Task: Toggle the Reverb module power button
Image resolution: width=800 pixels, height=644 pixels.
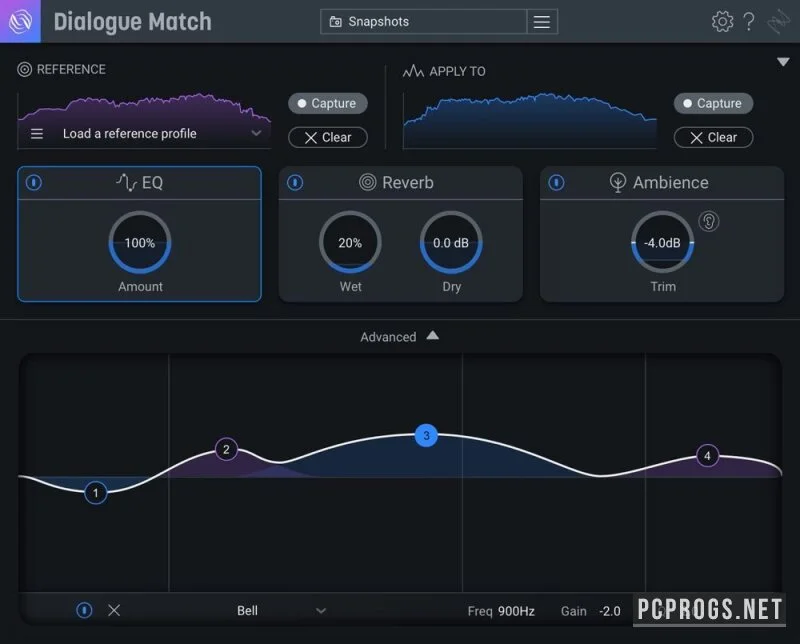Action: click(x=295, y=182)
